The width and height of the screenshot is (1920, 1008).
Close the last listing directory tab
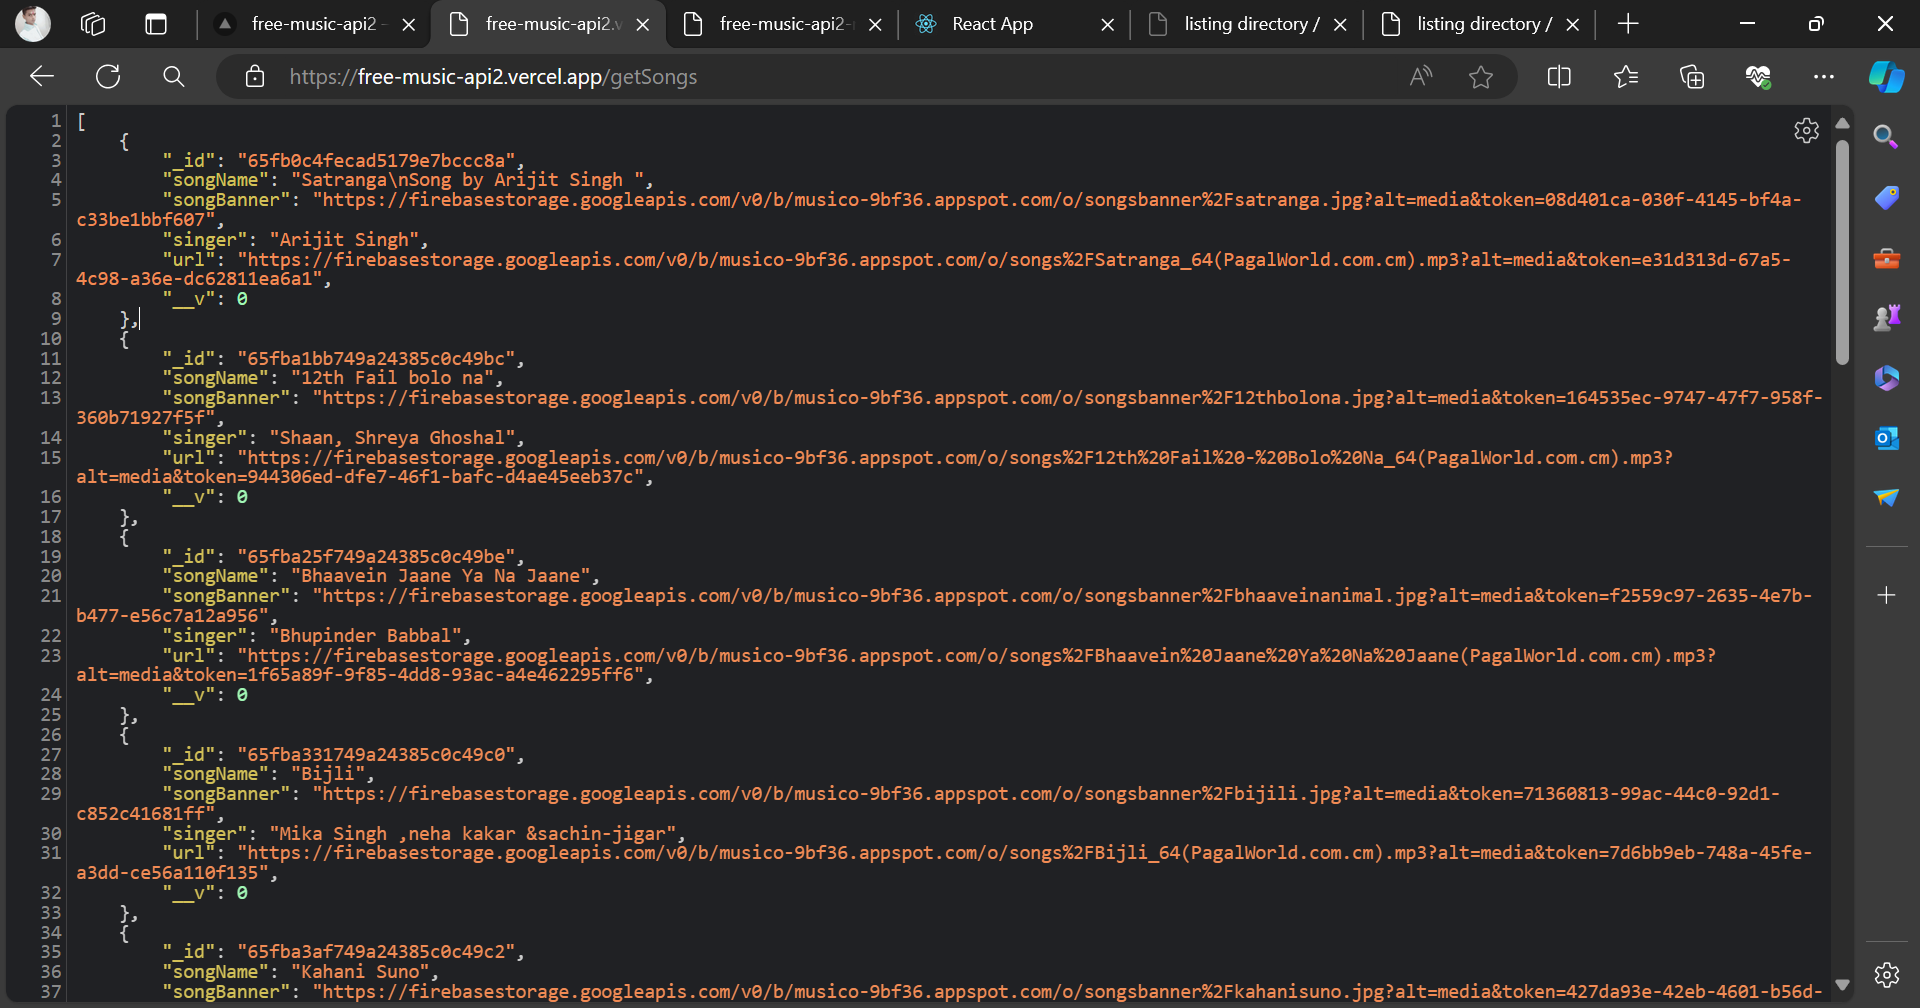click(x=1572, y=25)
